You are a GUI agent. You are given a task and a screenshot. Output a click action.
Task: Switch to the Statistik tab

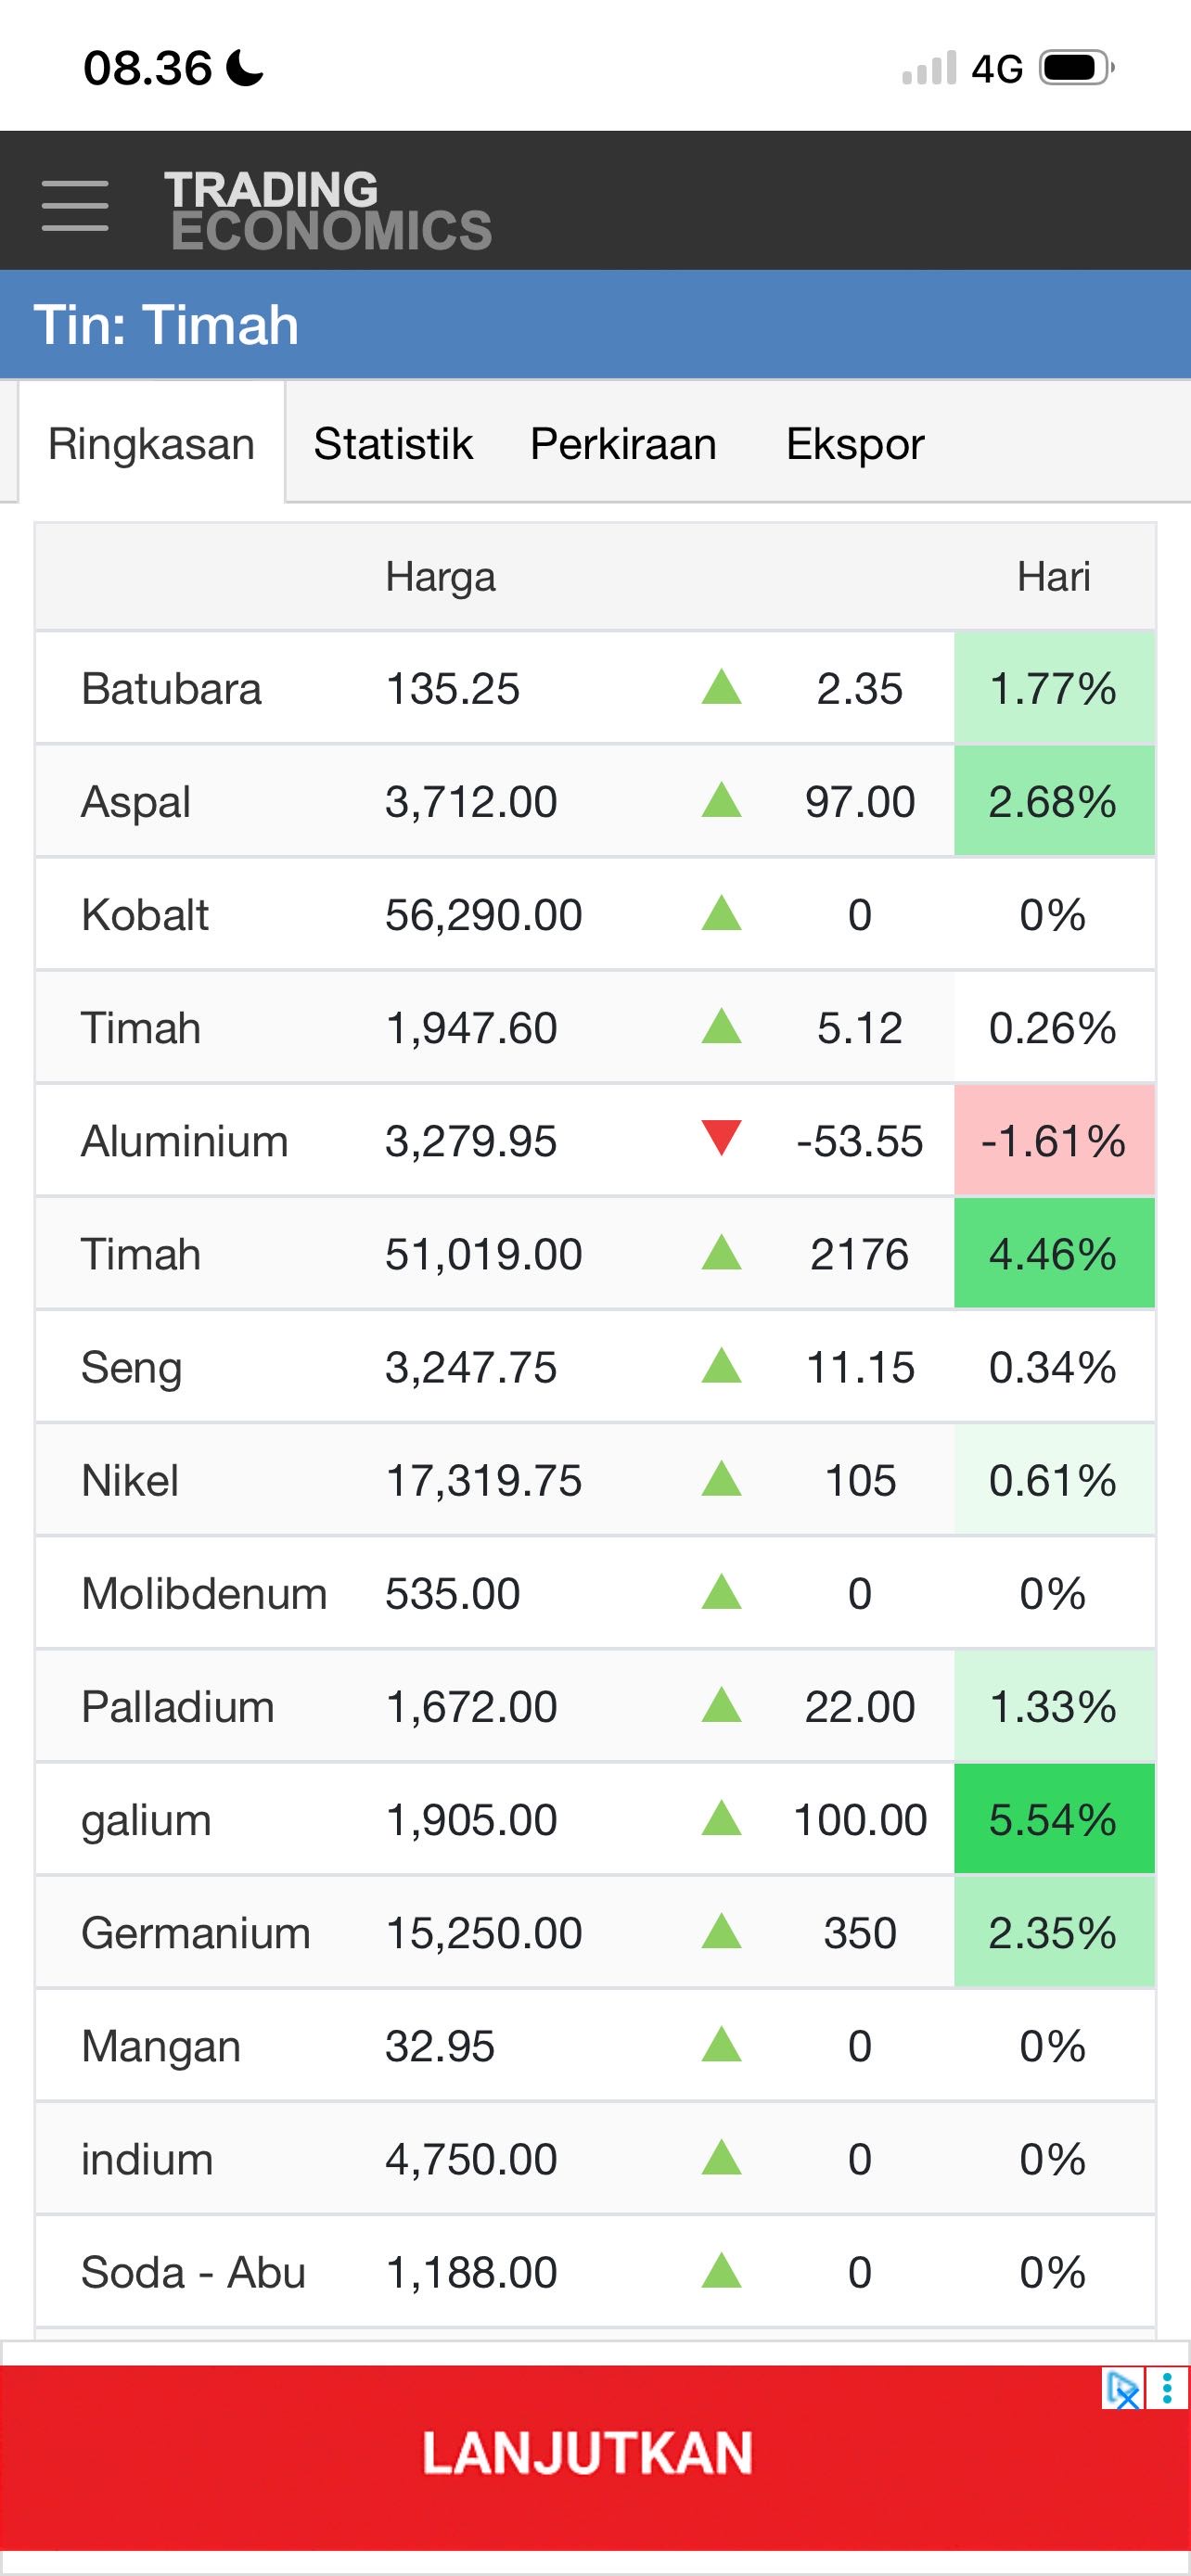click(393, 444)
